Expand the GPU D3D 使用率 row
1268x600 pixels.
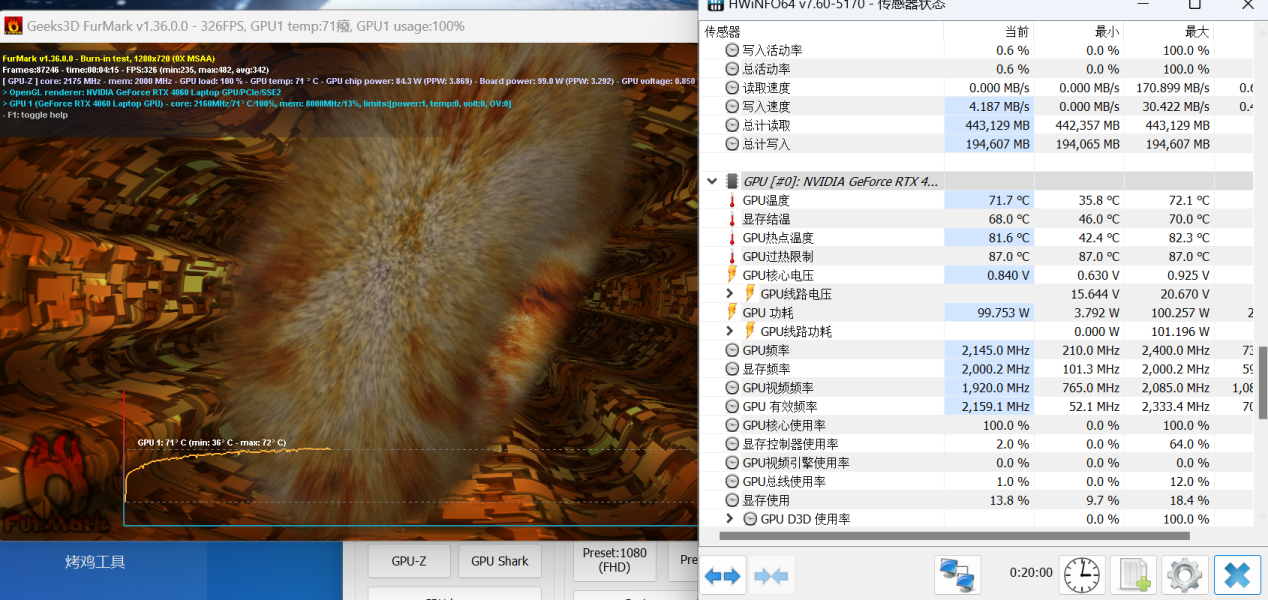(x=730, y=519)
